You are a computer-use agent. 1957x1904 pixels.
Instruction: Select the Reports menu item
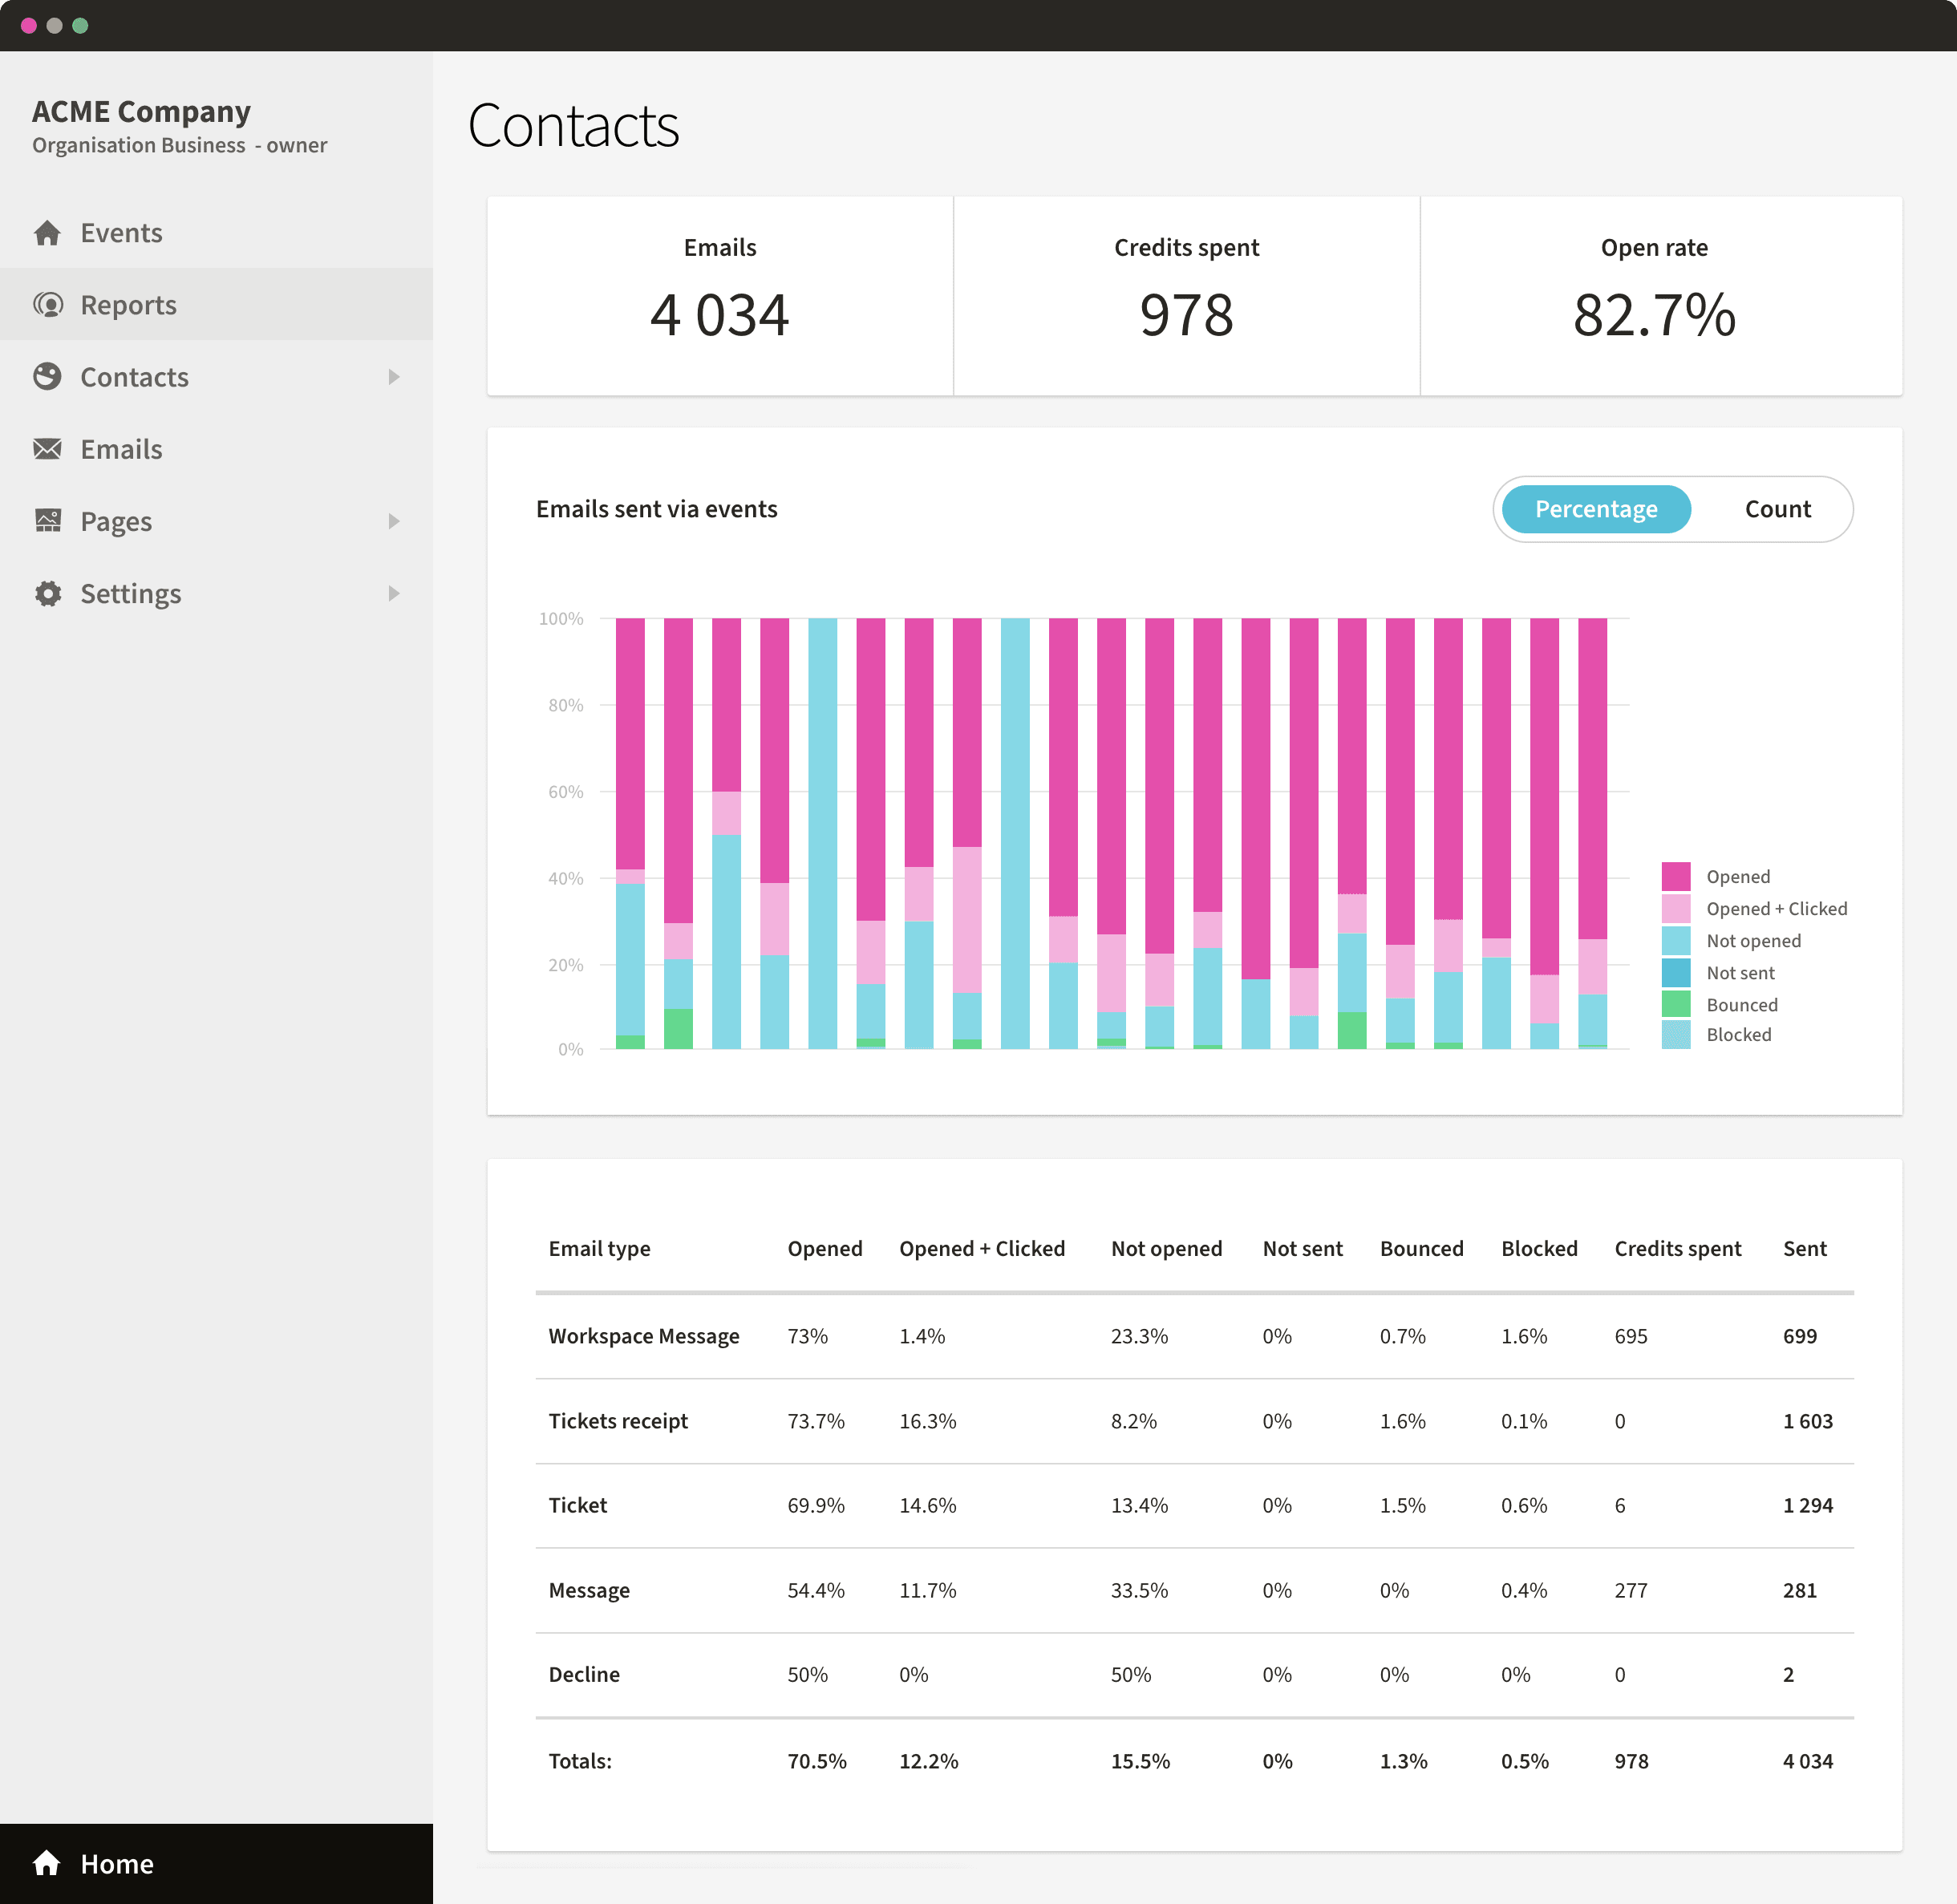coord(128,304)
